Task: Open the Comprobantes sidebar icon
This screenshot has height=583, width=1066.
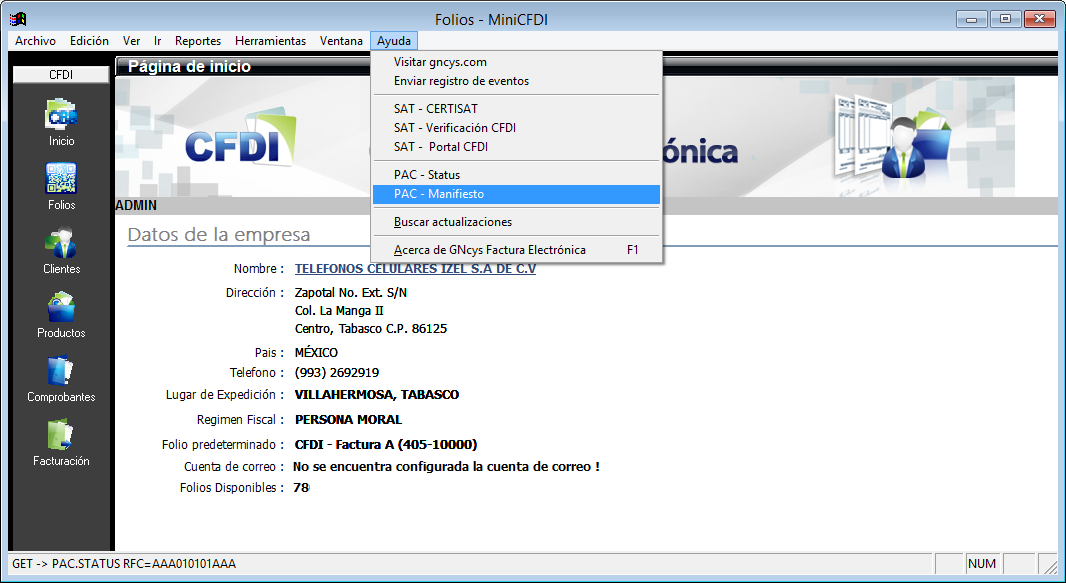Action: coord(61,370)
